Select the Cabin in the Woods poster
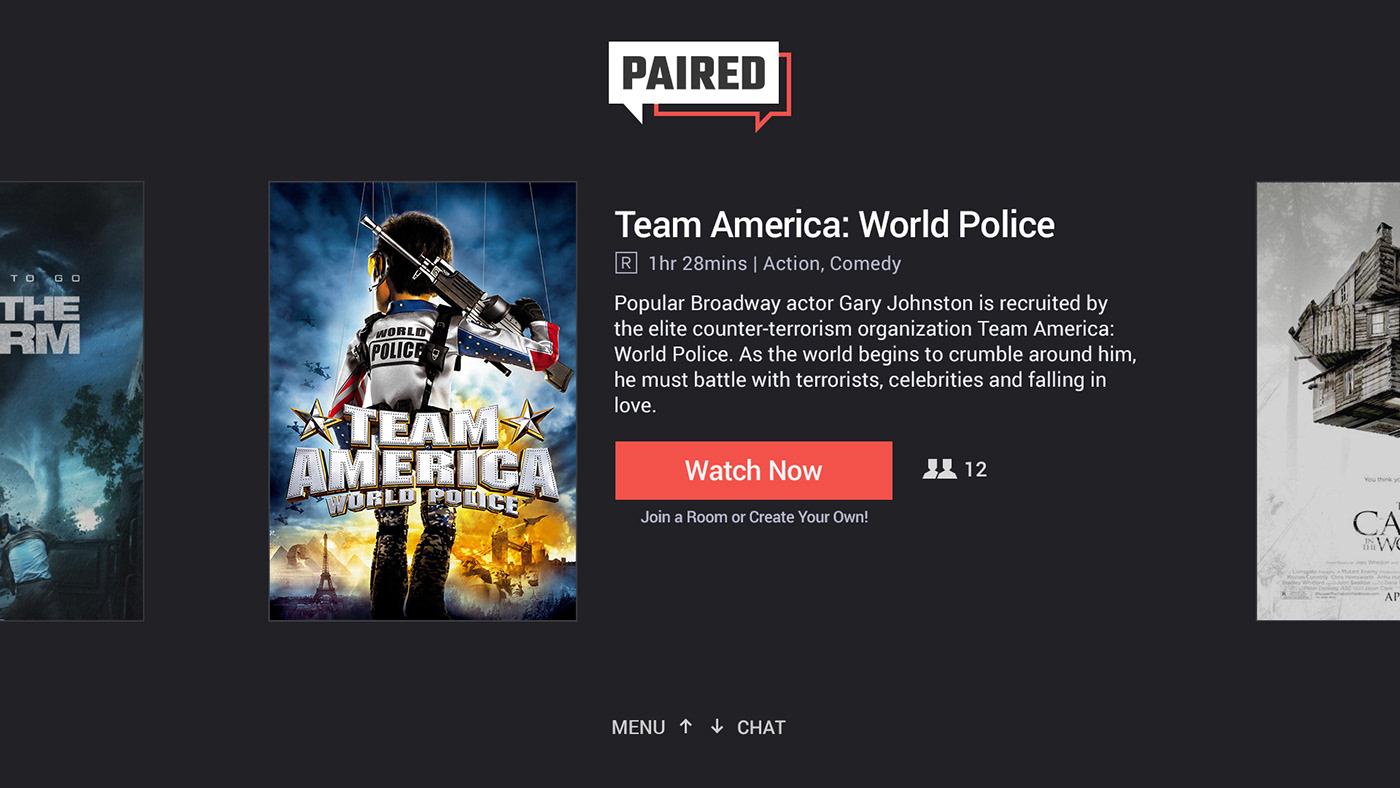 [x=1328, y=401]
